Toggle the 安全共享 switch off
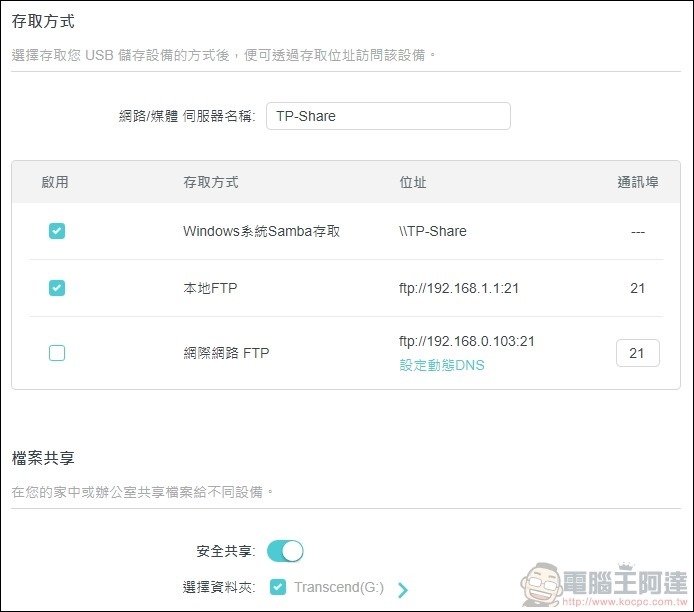 point(285,551)
